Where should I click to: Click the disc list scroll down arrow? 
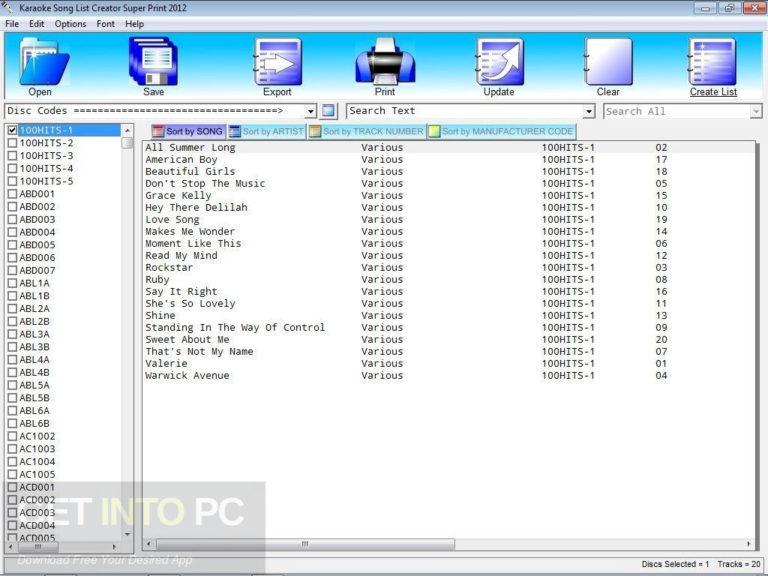127,534
